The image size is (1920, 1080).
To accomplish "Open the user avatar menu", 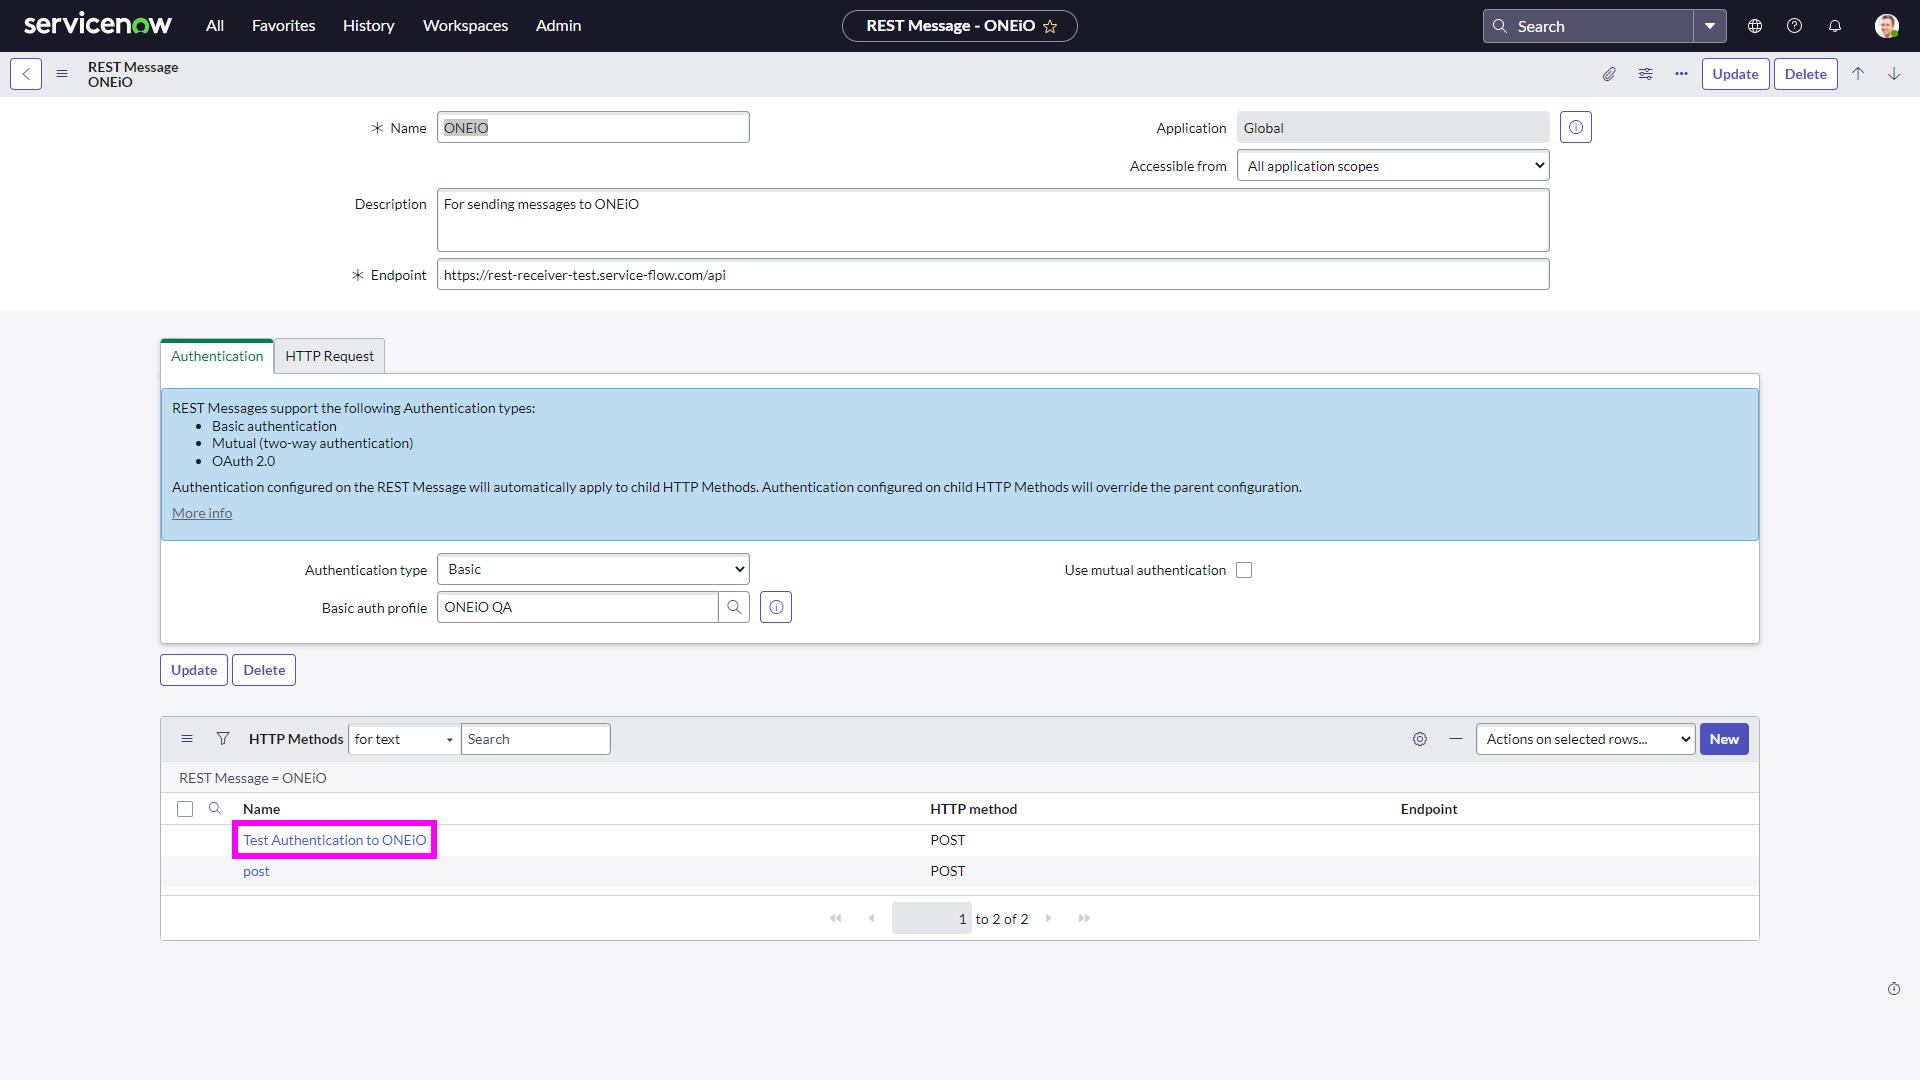I will pyautogui.click(x=1887, y=26).
